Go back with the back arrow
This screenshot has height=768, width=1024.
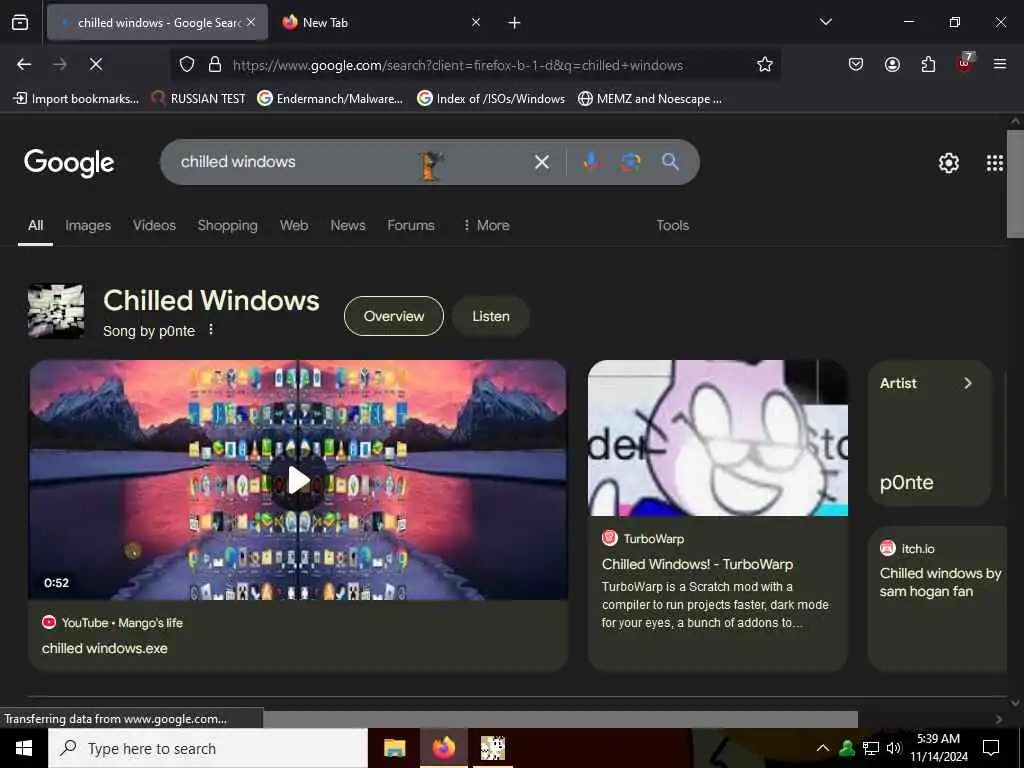(x=24, y=64)
